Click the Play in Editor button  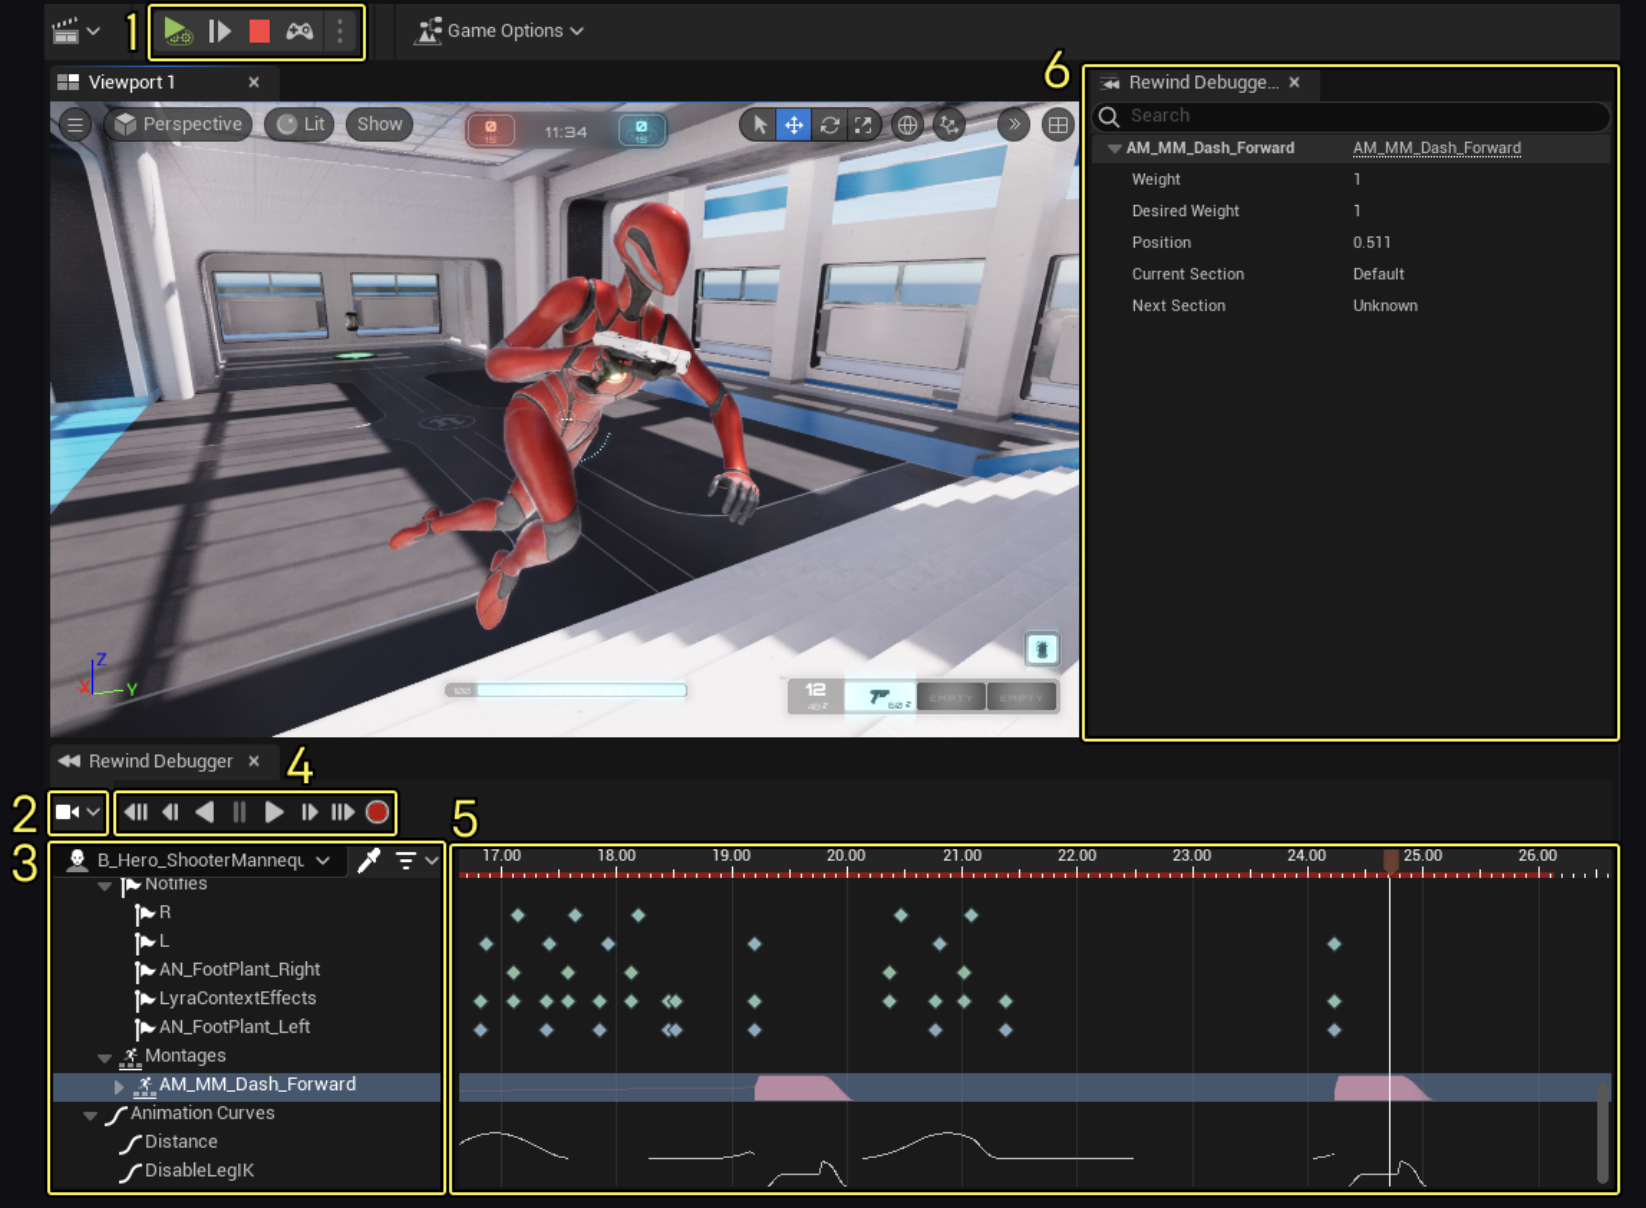[177, 31]
